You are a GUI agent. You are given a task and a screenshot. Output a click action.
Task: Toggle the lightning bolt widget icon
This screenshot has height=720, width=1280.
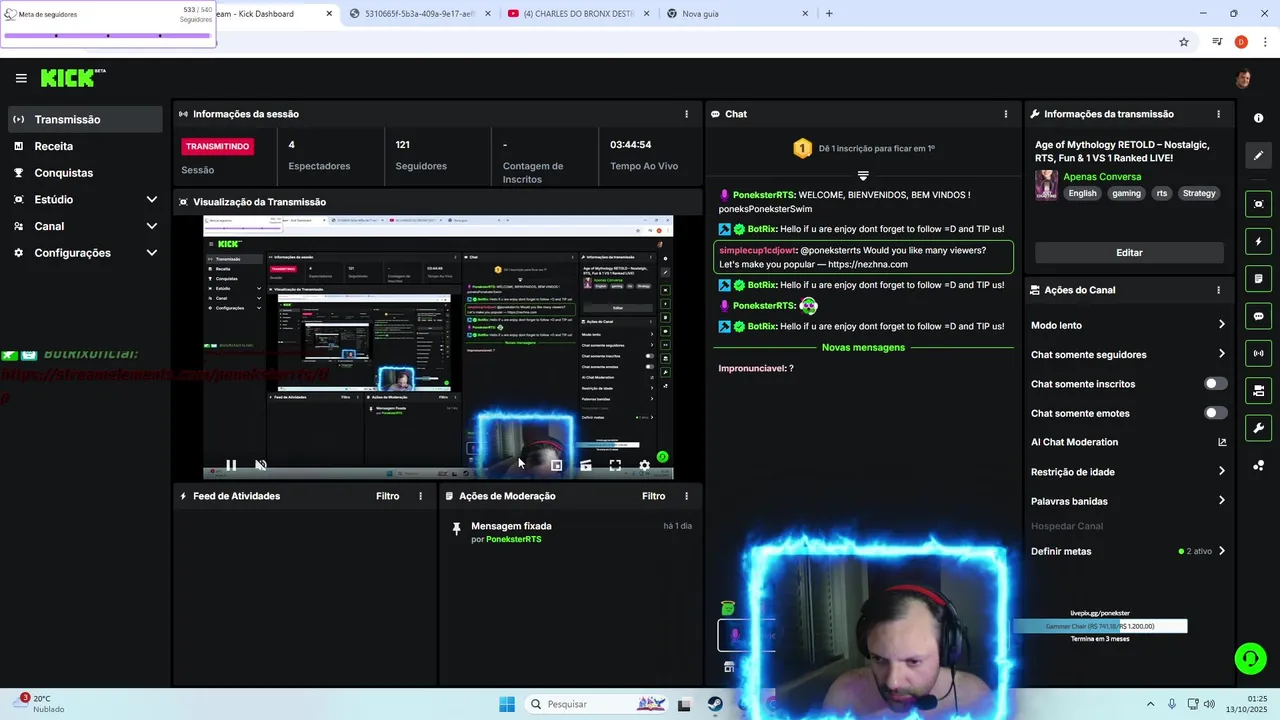(x=1258, y=241)
